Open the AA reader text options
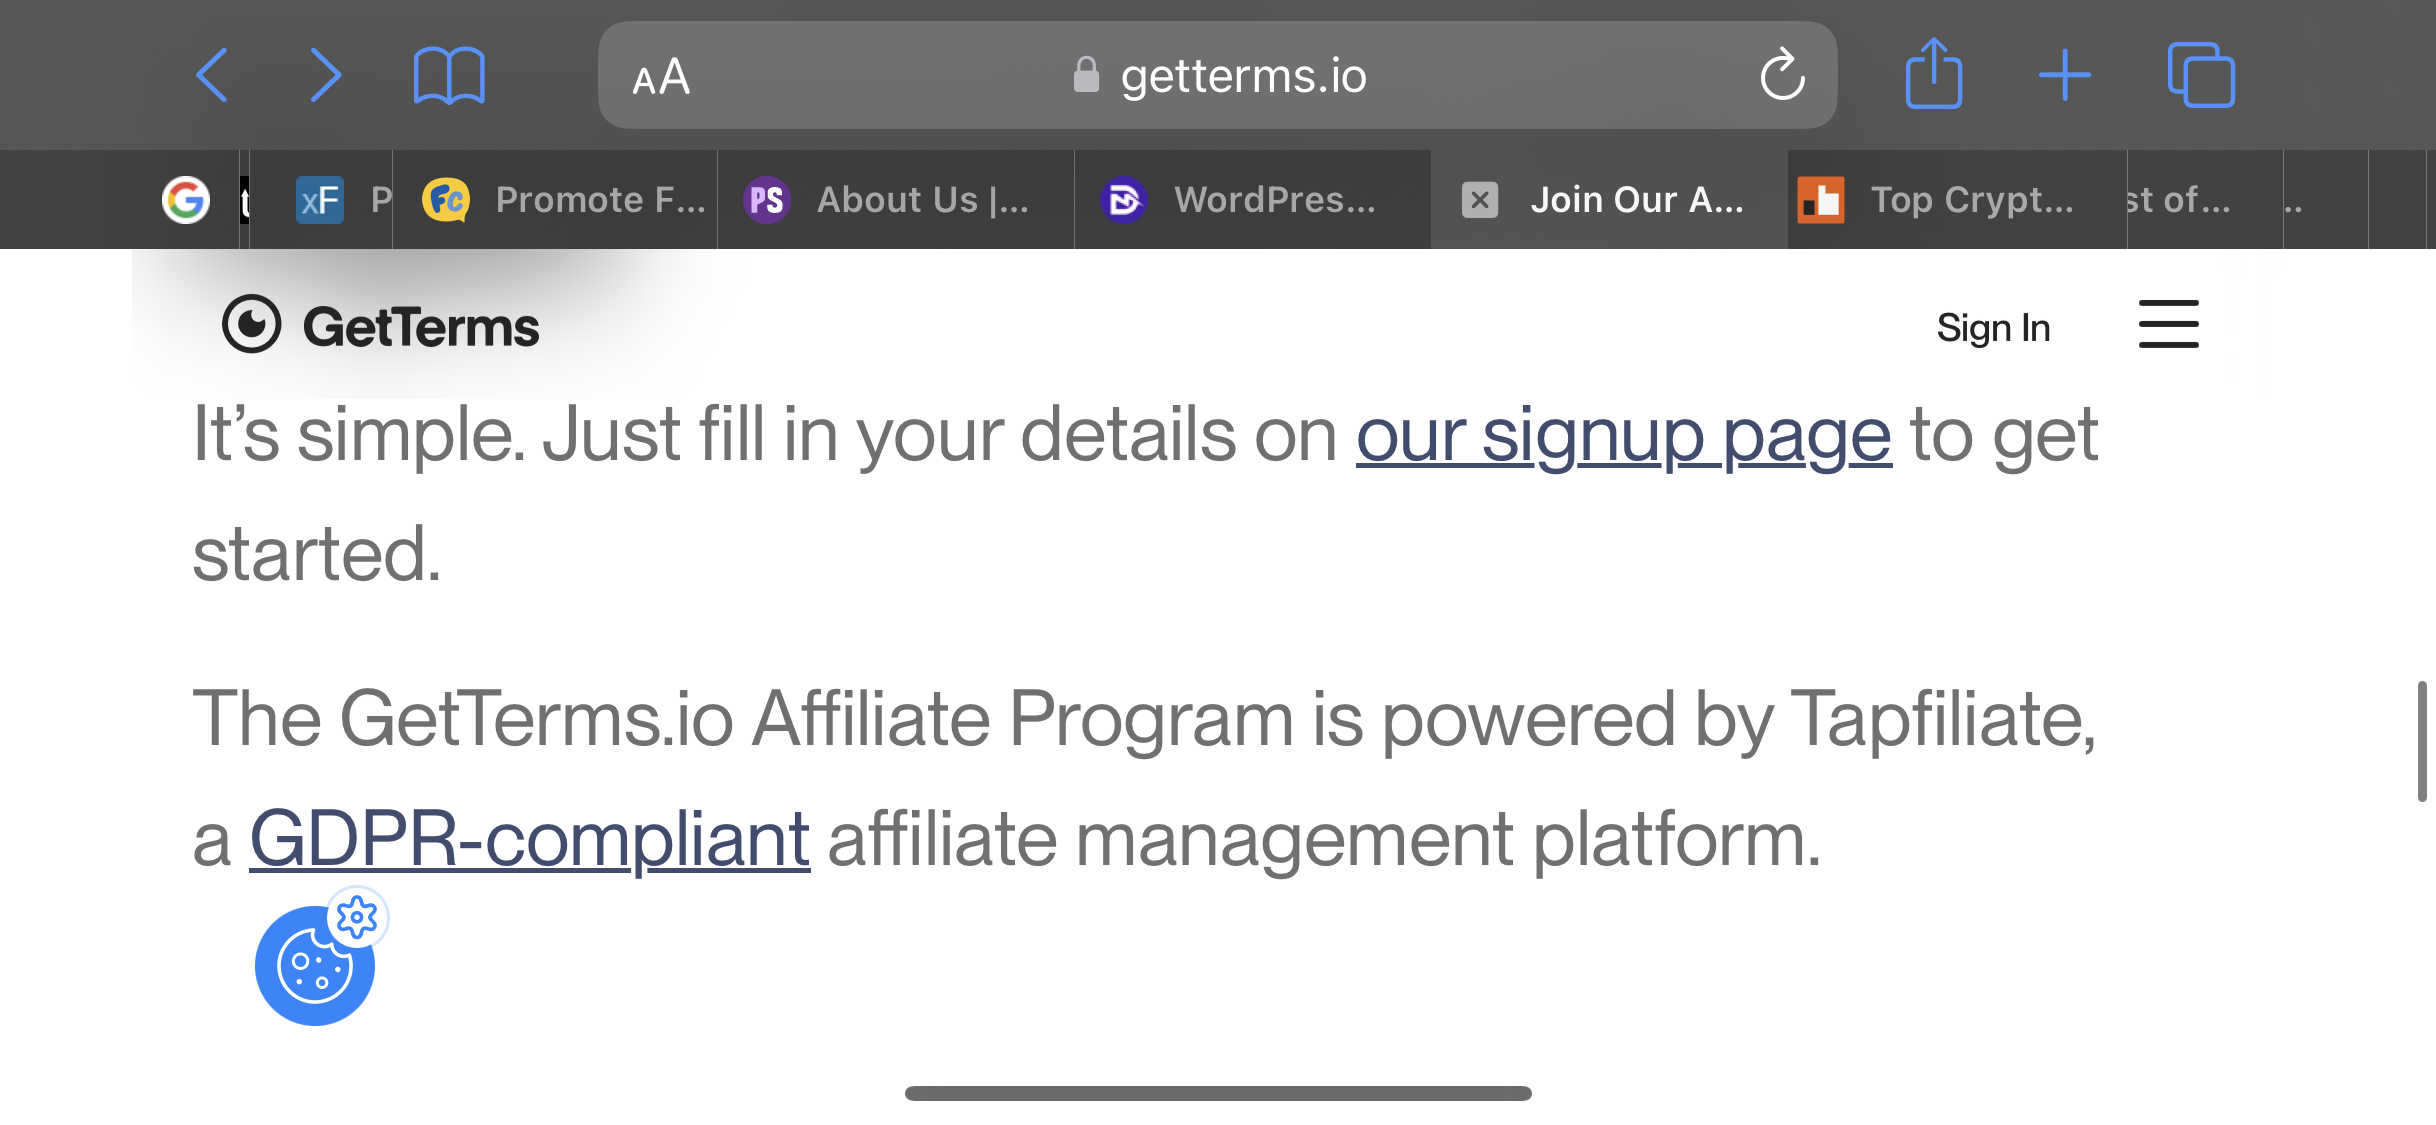The image size is (2436, 1125). [x=661, y=77]
